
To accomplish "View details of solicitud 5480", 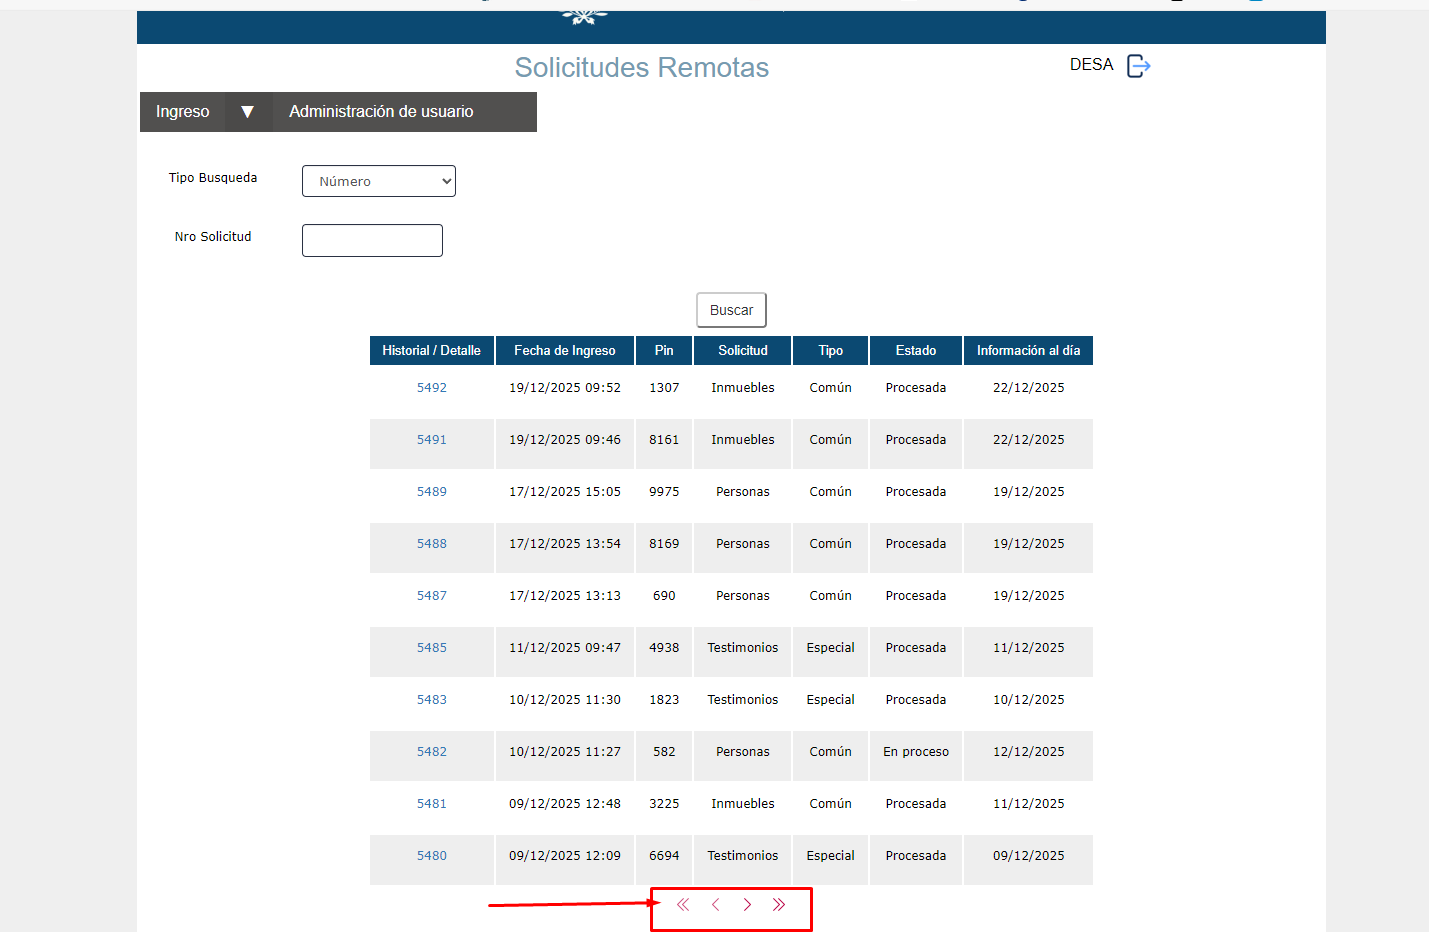I will (x=431, y=855).
